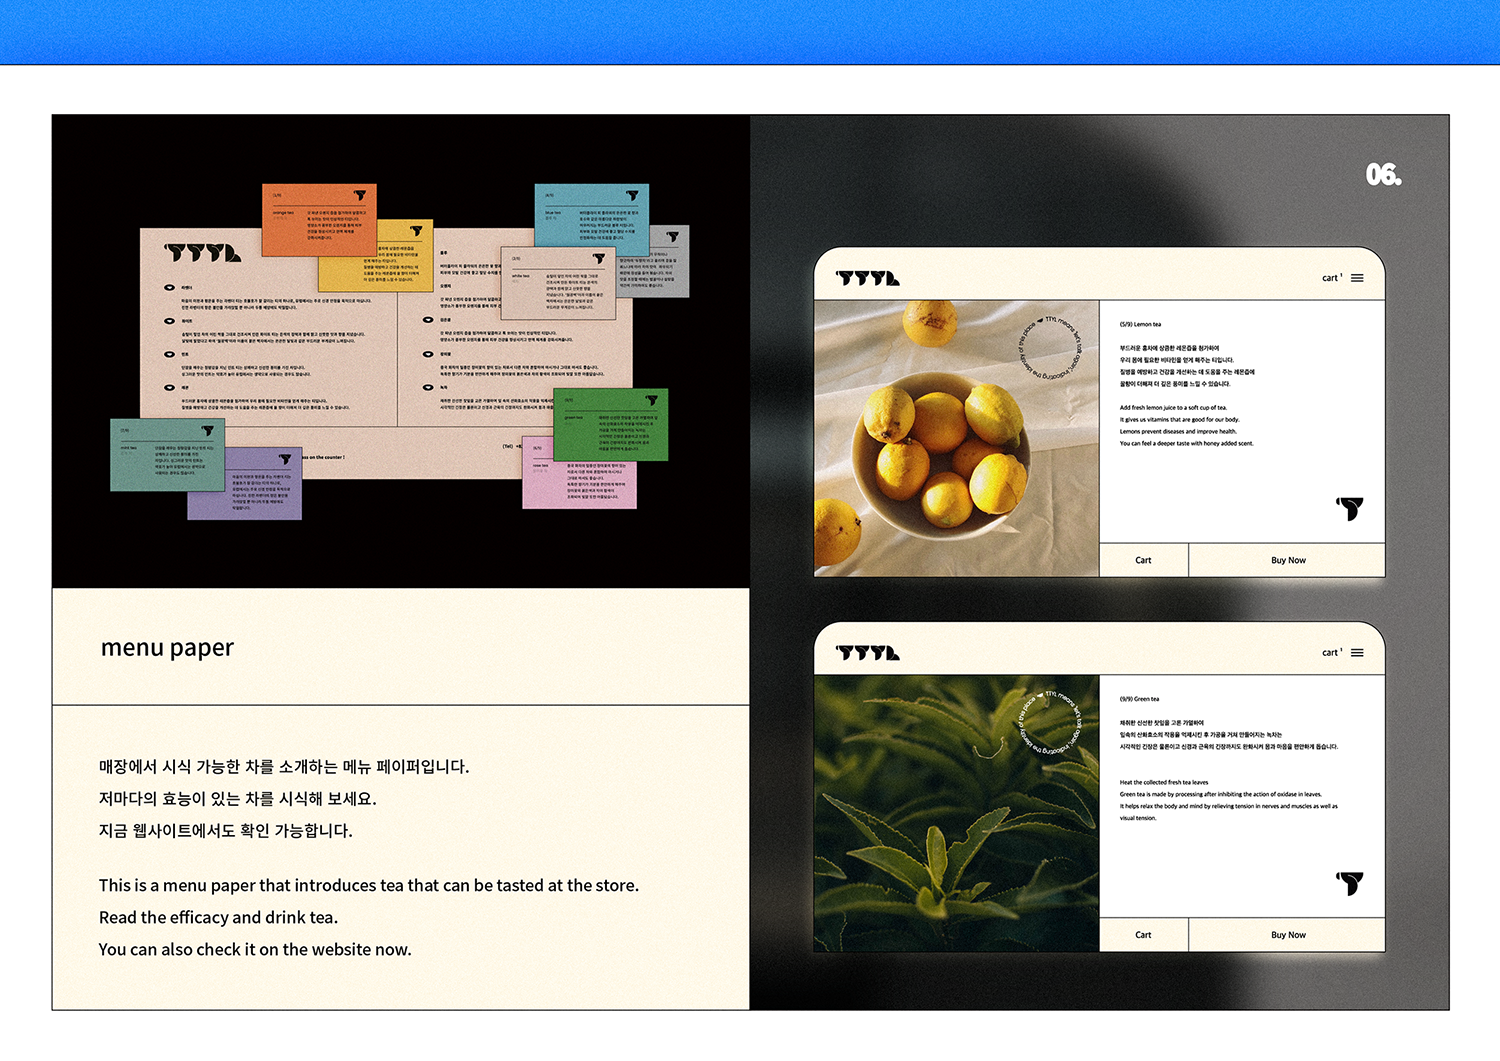This screenshot has width=1500, height=1061.
Task: Click "It gives us vitamins that are good" line
Action: [x=1179, y=420]
